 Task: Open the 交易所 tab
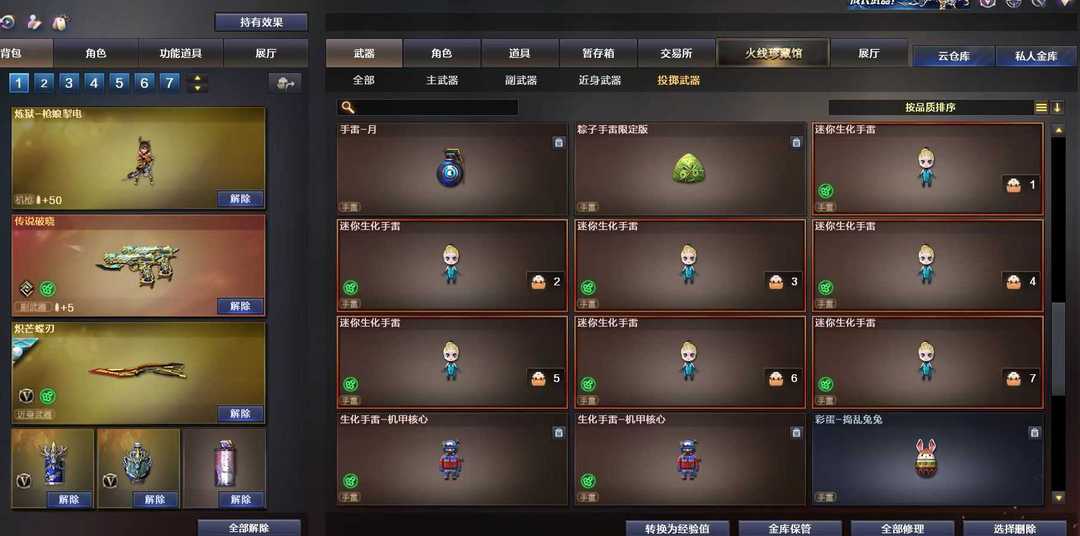point(676,53)
